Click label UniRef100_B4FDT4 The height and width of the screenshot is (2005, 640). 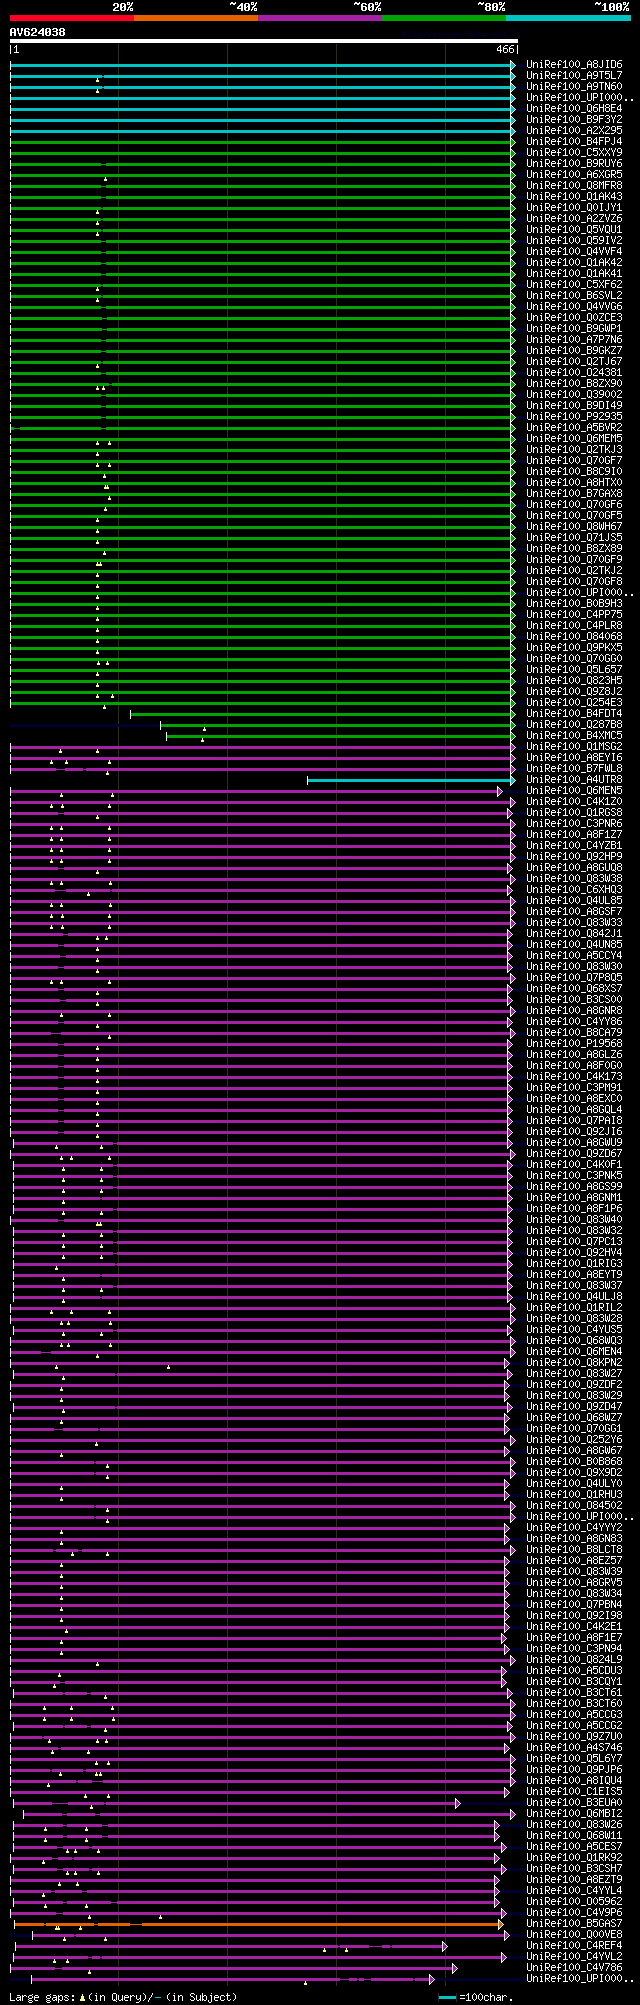click(574, 713)
